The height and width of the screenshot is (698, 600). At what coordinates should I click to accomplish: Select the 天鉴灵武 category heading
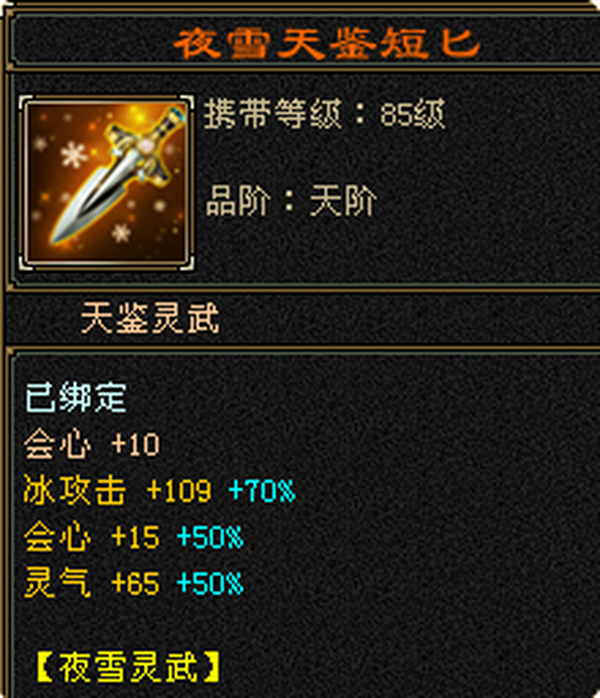coord(150,317)
